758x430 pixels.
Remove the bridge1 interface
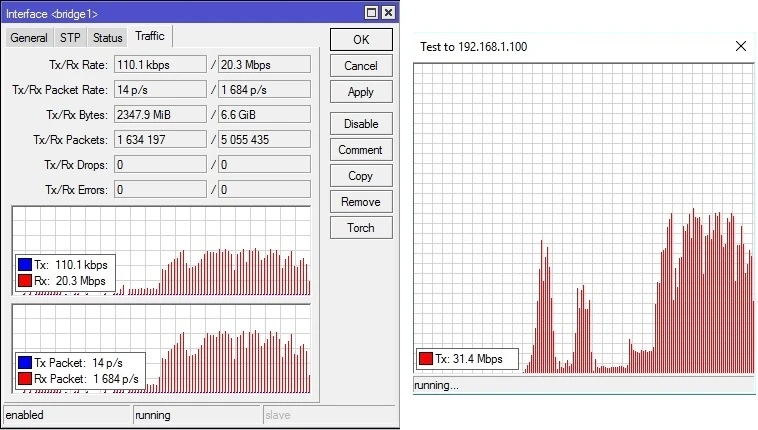click(x=360, y=202)
